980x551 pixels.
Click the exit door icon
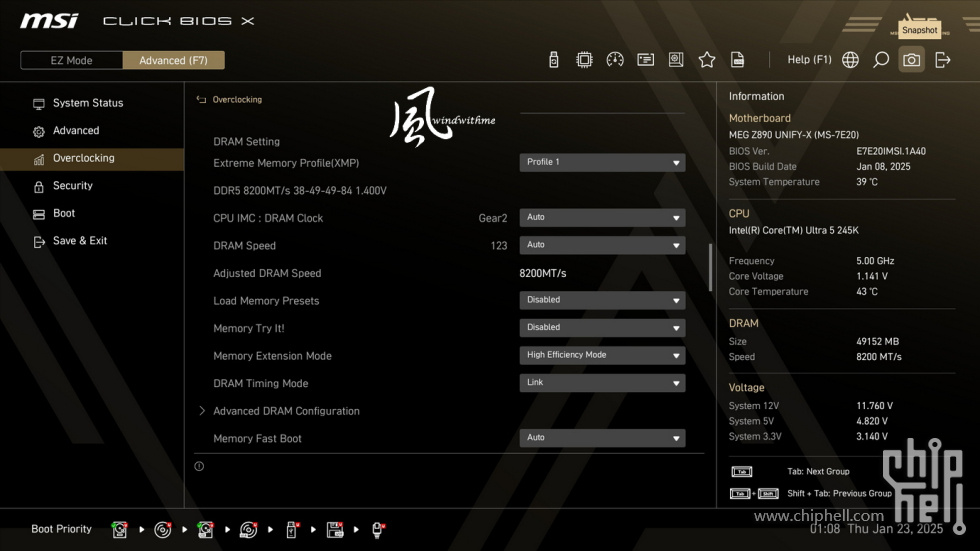(x=942, y=60)
